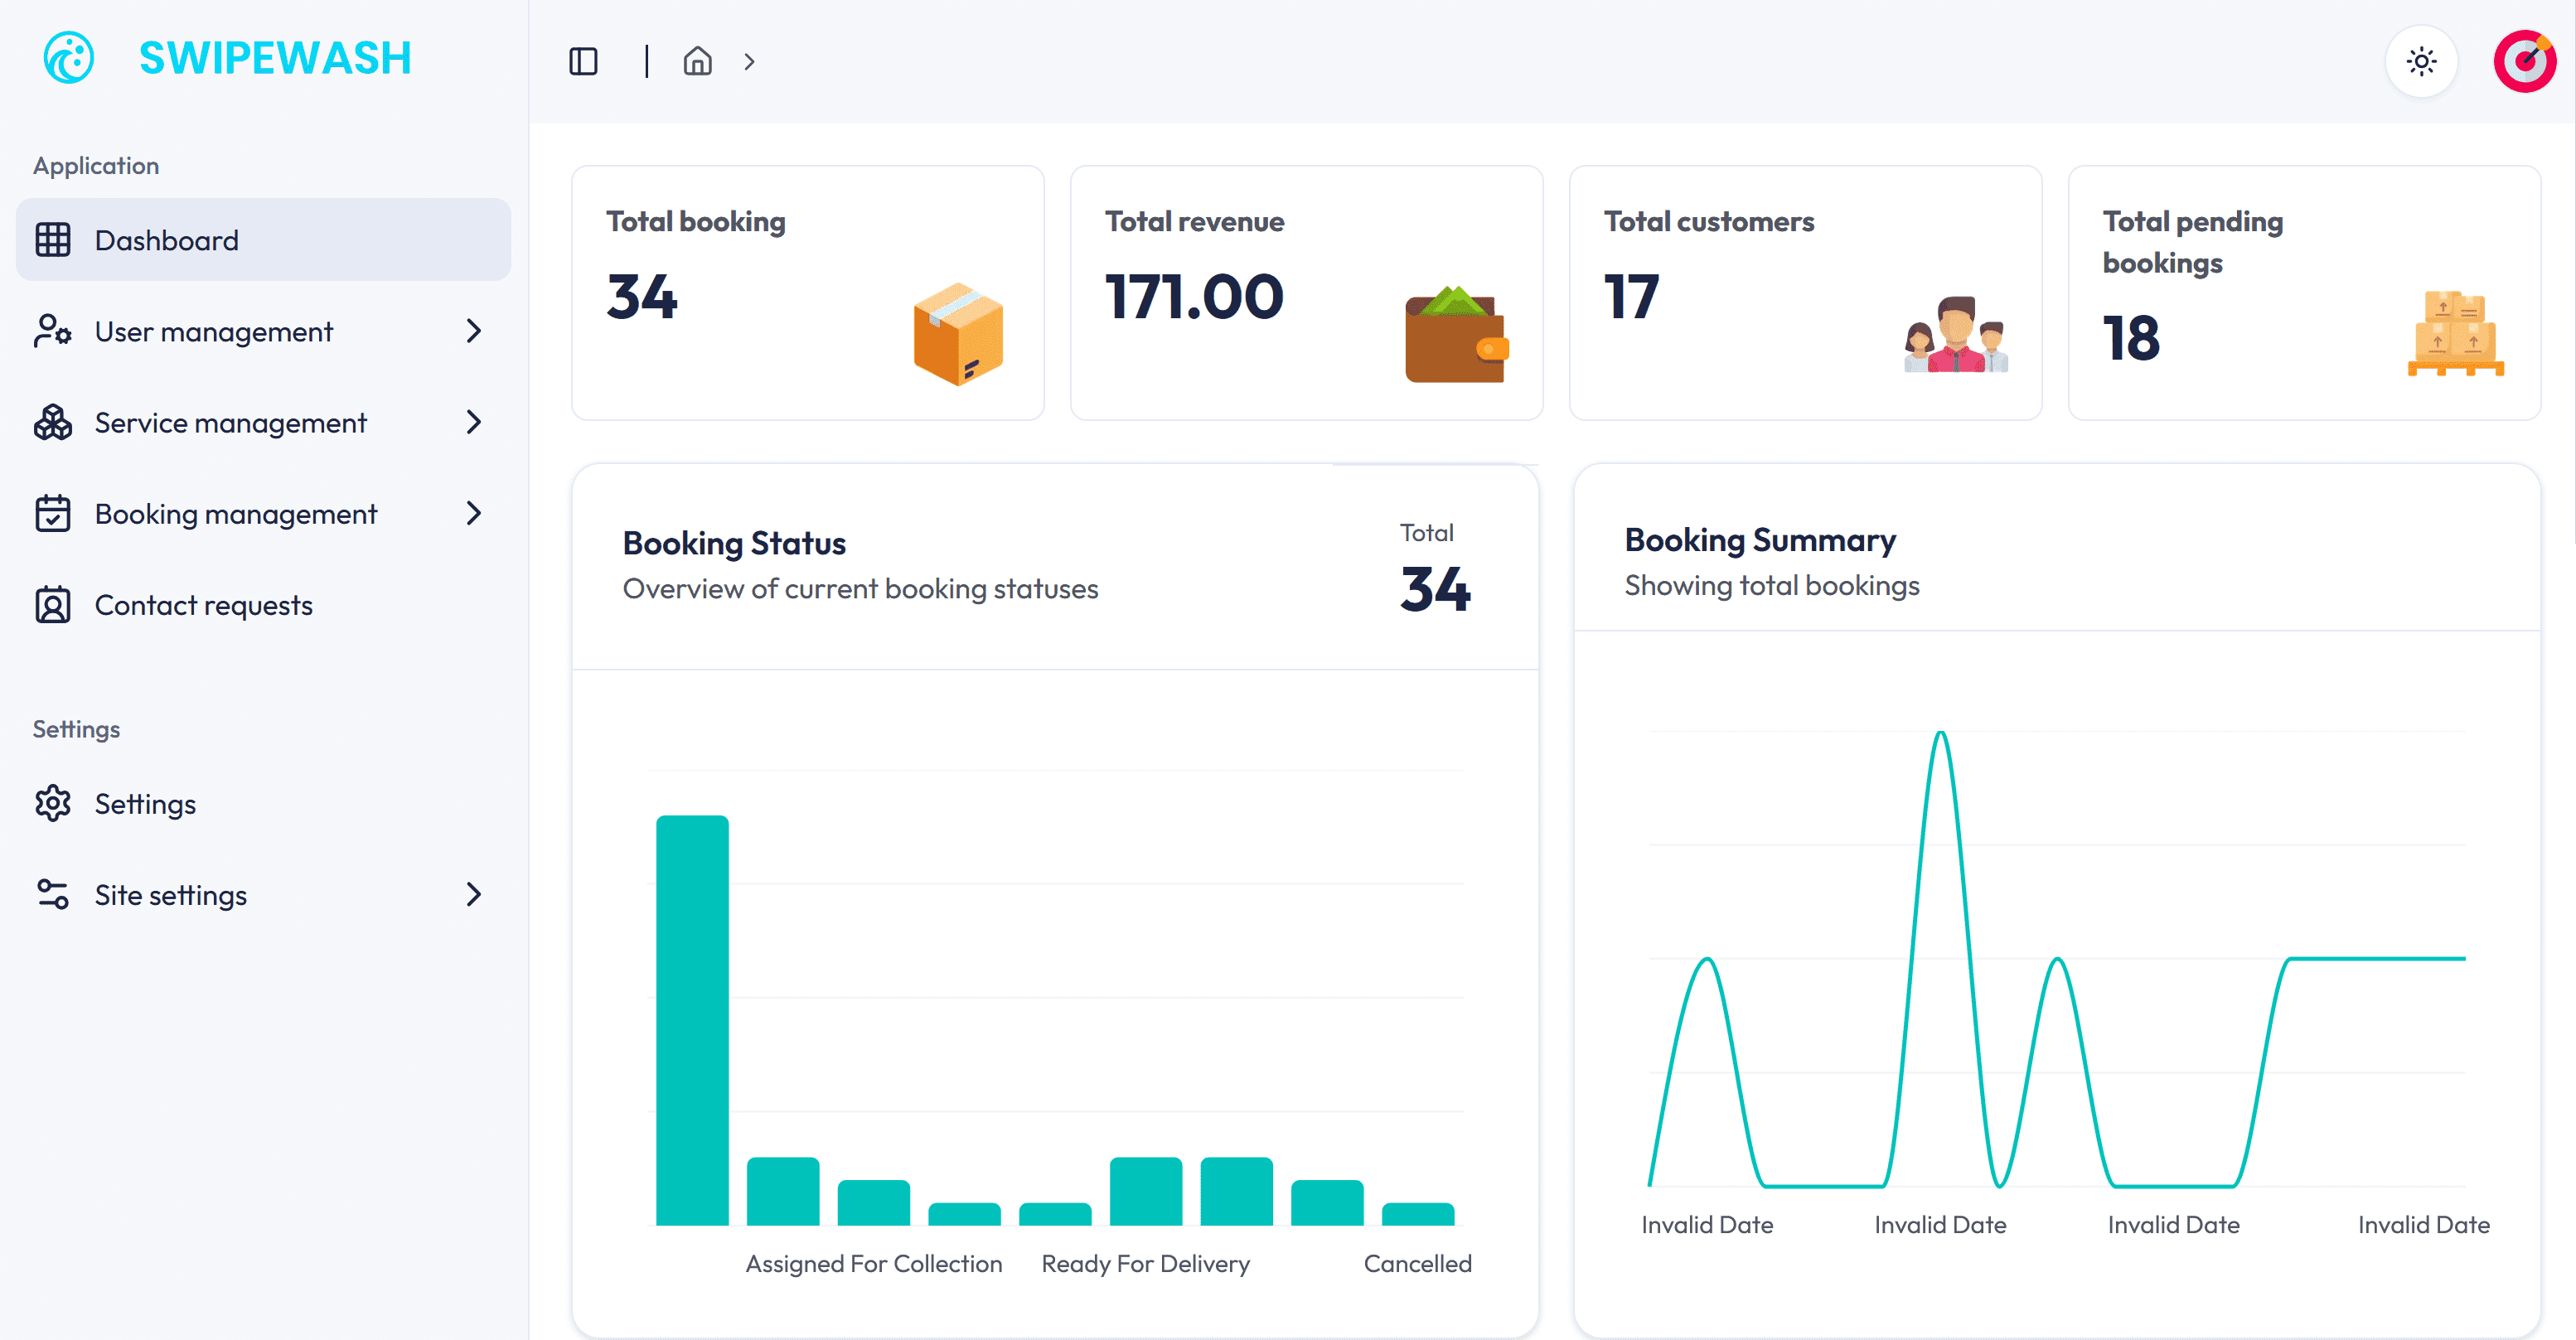Click the User management icon
Screen dimensions: 2576x1340
tap(52, 331)
